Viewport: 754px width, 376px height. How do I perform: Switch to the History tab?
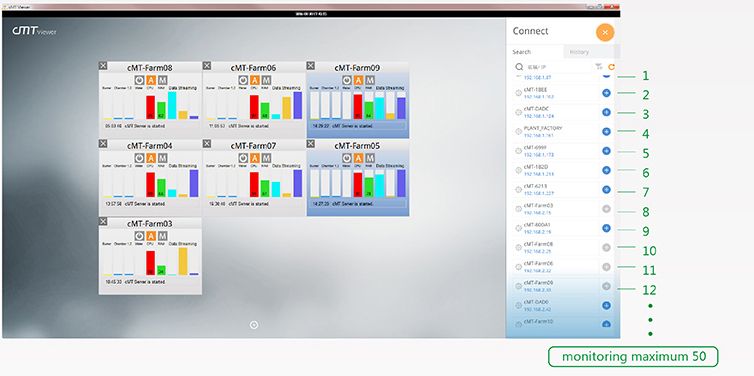click(578, 52)
